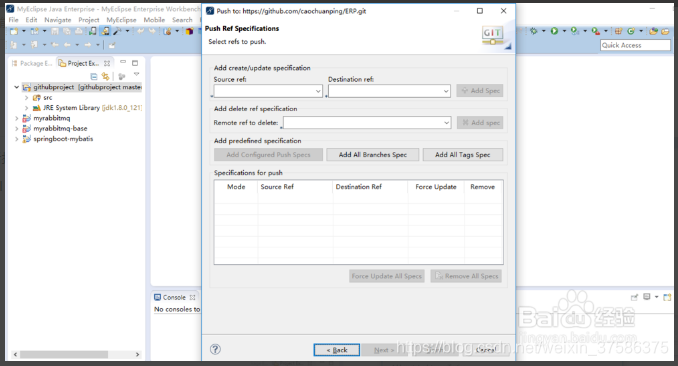Select the Console tab
The height and width of the screenshot is (366, 678).
[174, 297]
